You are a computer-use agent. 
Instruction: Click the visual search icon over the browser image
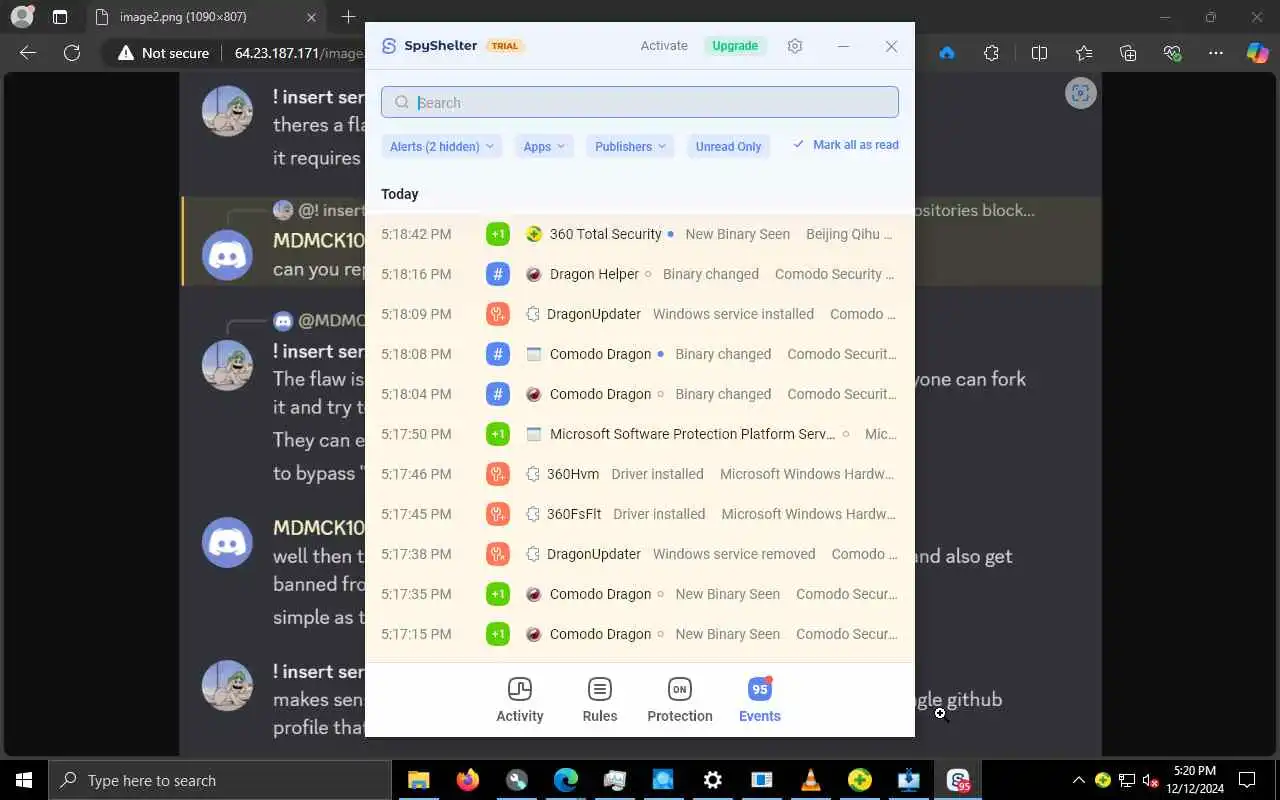pyautogui.click(x=1080, y=93)
